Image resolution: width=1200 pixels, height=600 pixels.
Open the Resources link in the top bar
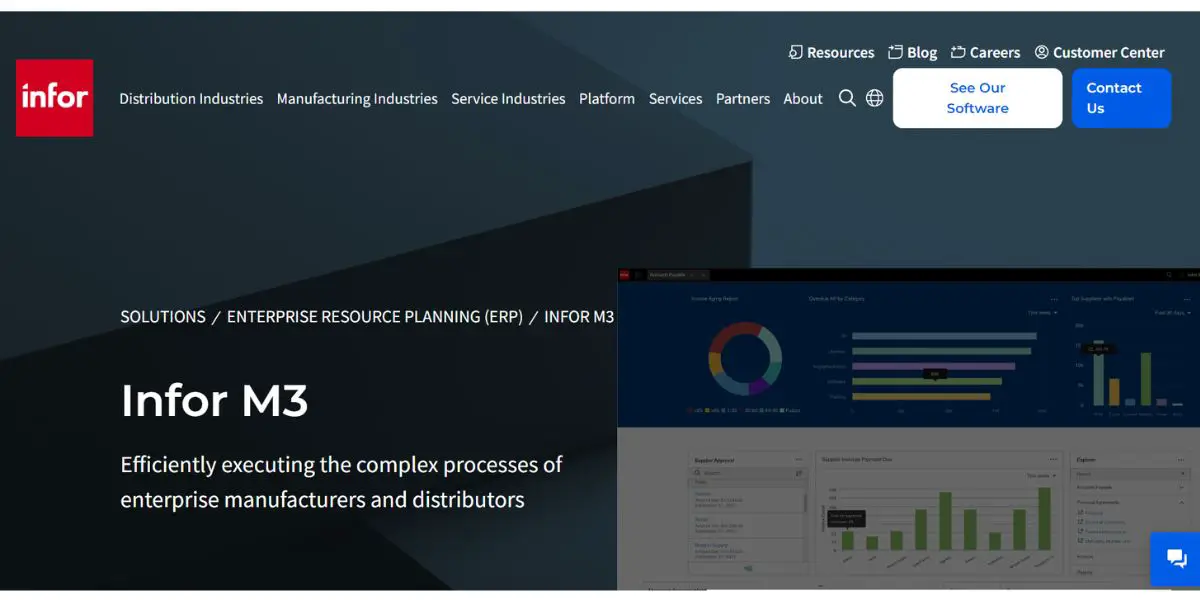[832, 52]
